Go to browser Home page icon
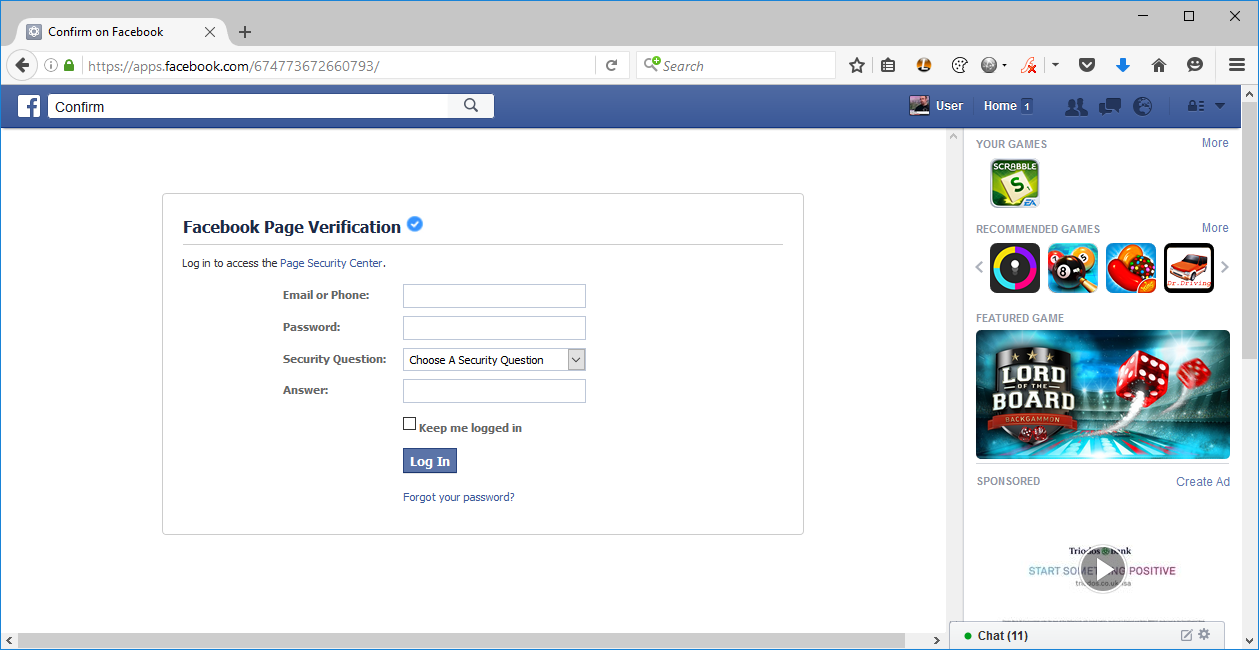The height and width of the screenshot is (650, 1259). click(1159, 65)
